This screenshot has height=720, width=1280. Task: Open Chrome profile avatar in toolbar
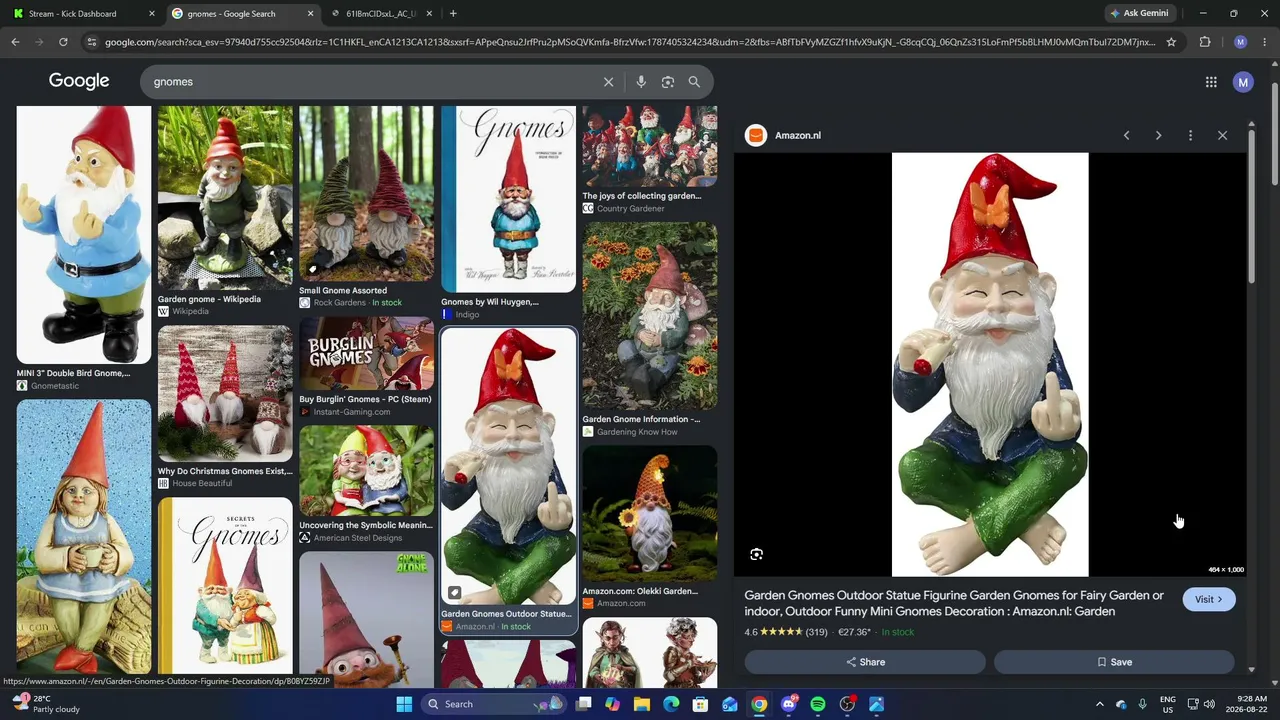click(1241, 42)
